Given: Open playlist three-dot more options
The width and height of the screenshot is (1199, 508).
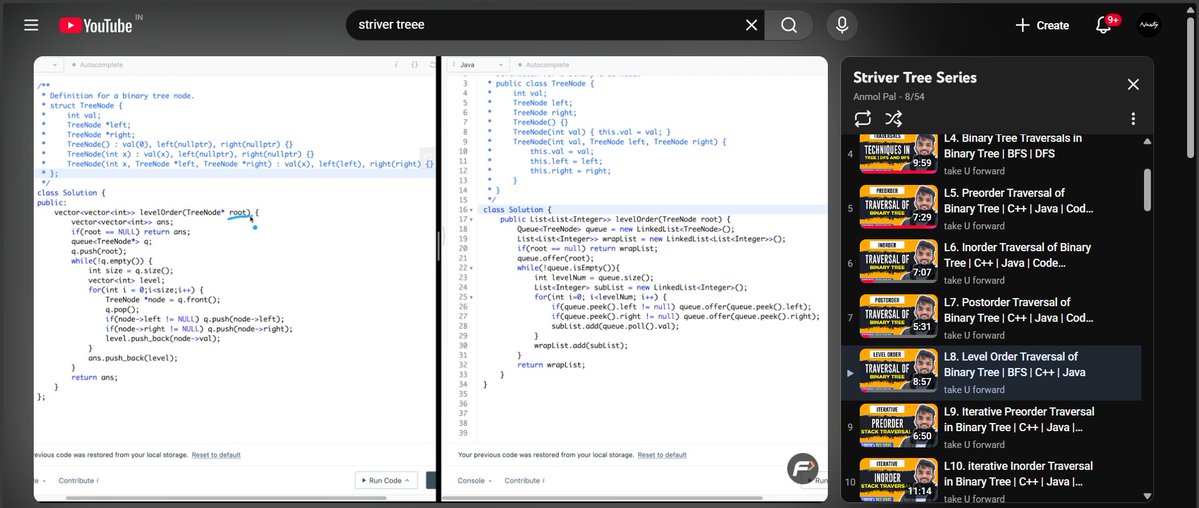Looking at the screenshot, I should [x=1133, y=119].
